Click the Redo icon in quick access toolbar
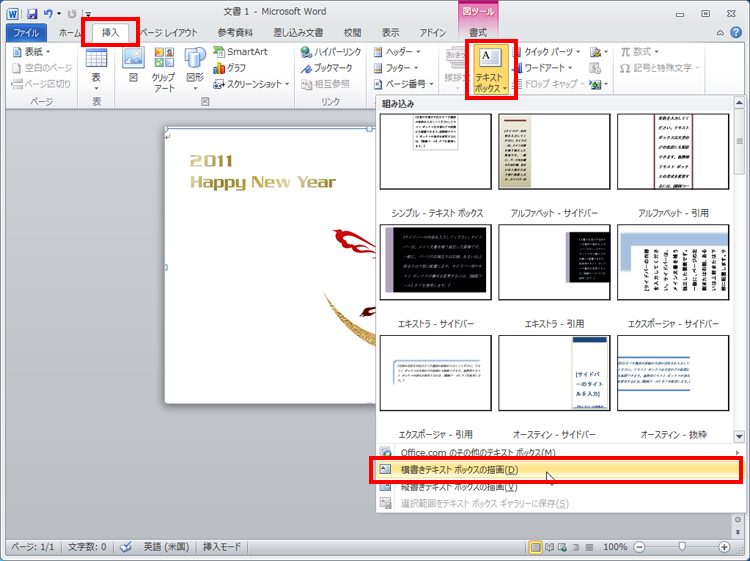This screenshot has width=750, height=561. [72, 13]
